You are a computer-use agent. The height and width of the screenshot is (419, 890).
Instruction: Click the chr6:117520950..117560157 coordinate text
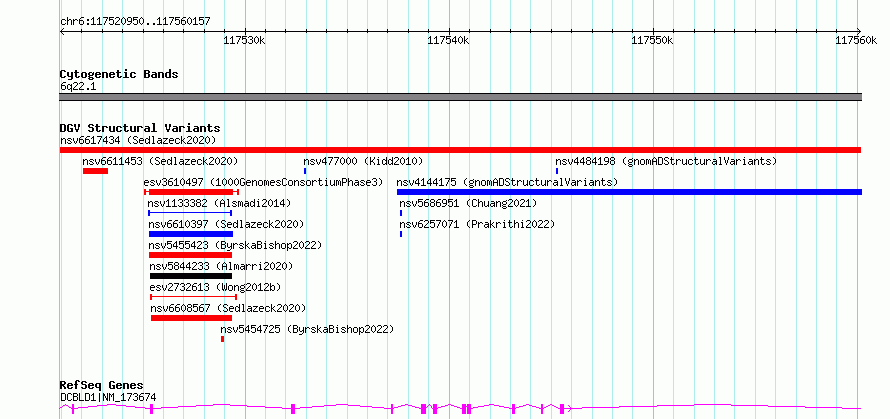tap(135, 22)
